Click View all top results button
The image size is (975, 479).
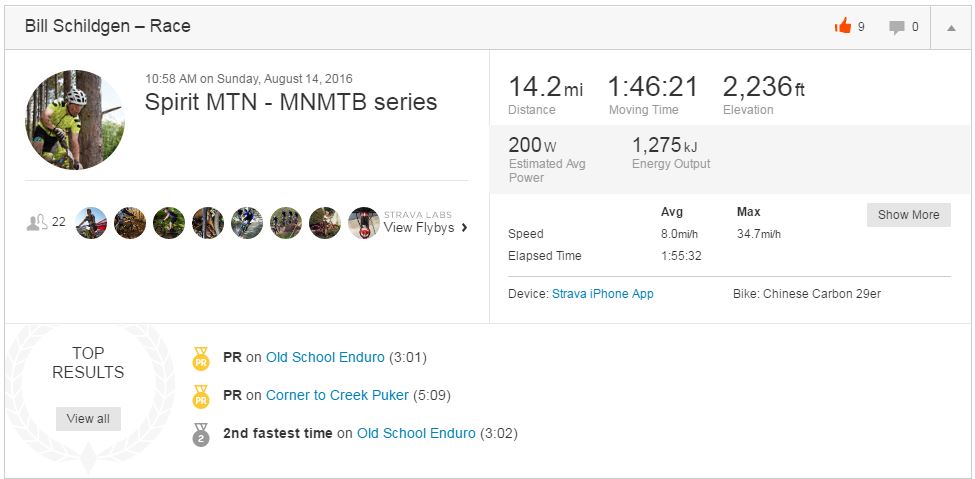tap(88, 419)
